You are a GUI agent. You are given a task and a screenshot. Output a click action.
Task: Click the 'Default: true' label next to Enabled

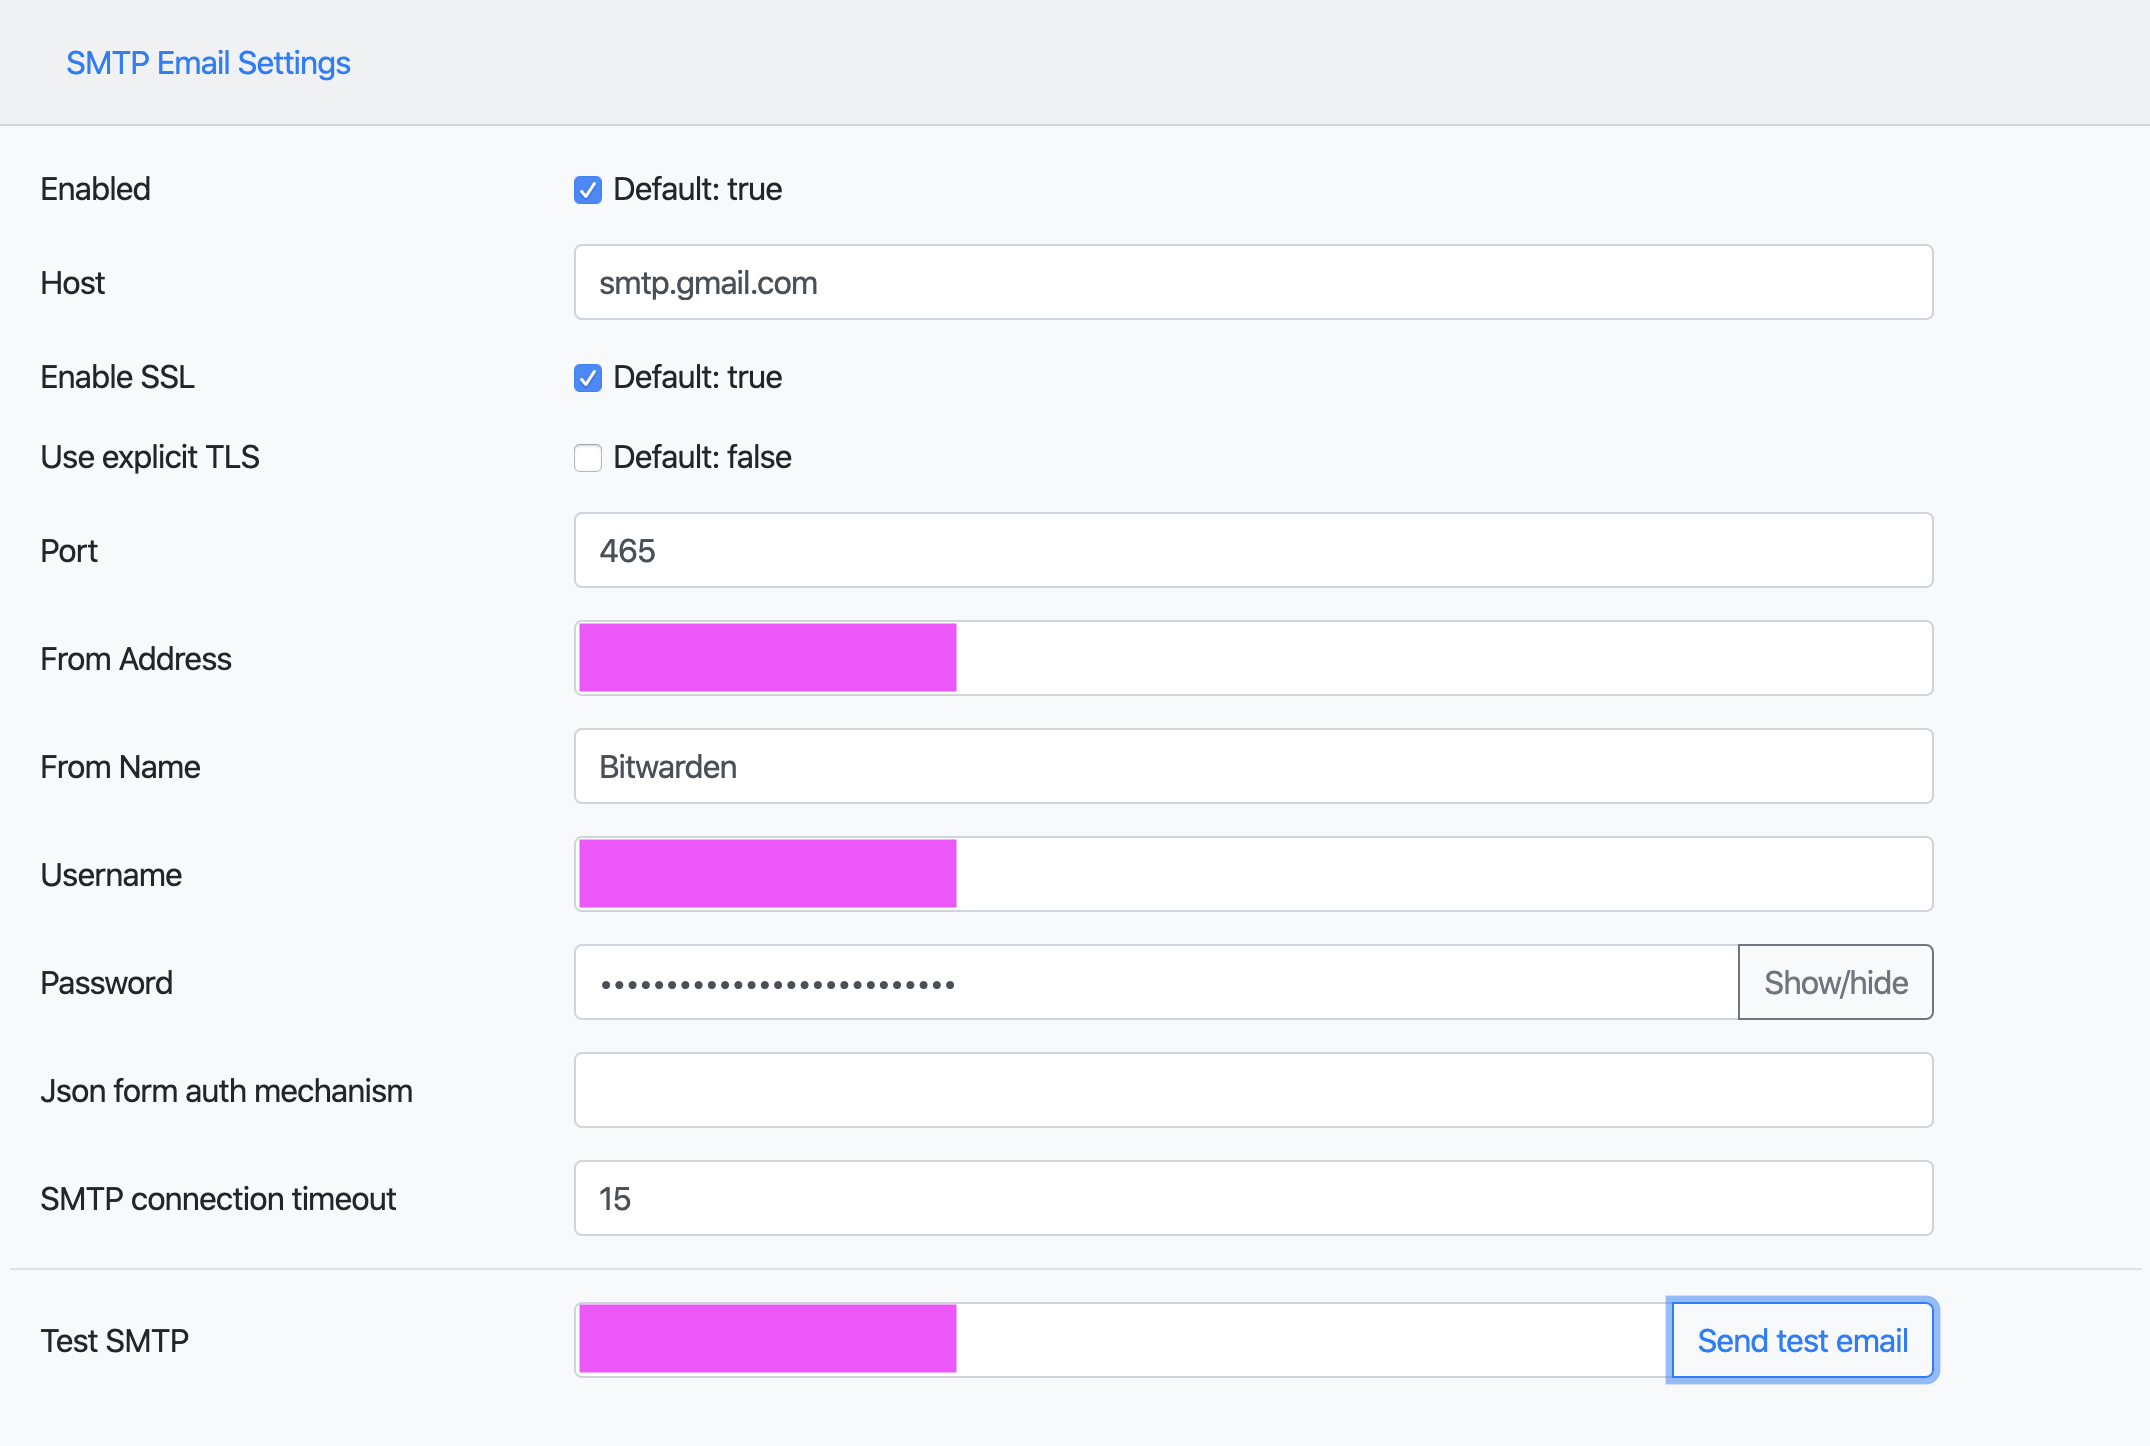tap(697, 190)
